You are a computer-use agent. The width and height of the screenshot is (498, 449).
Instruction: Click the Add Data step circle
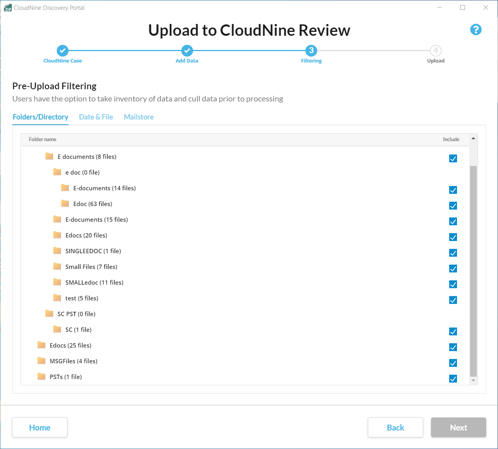click(x=187, y=51)
